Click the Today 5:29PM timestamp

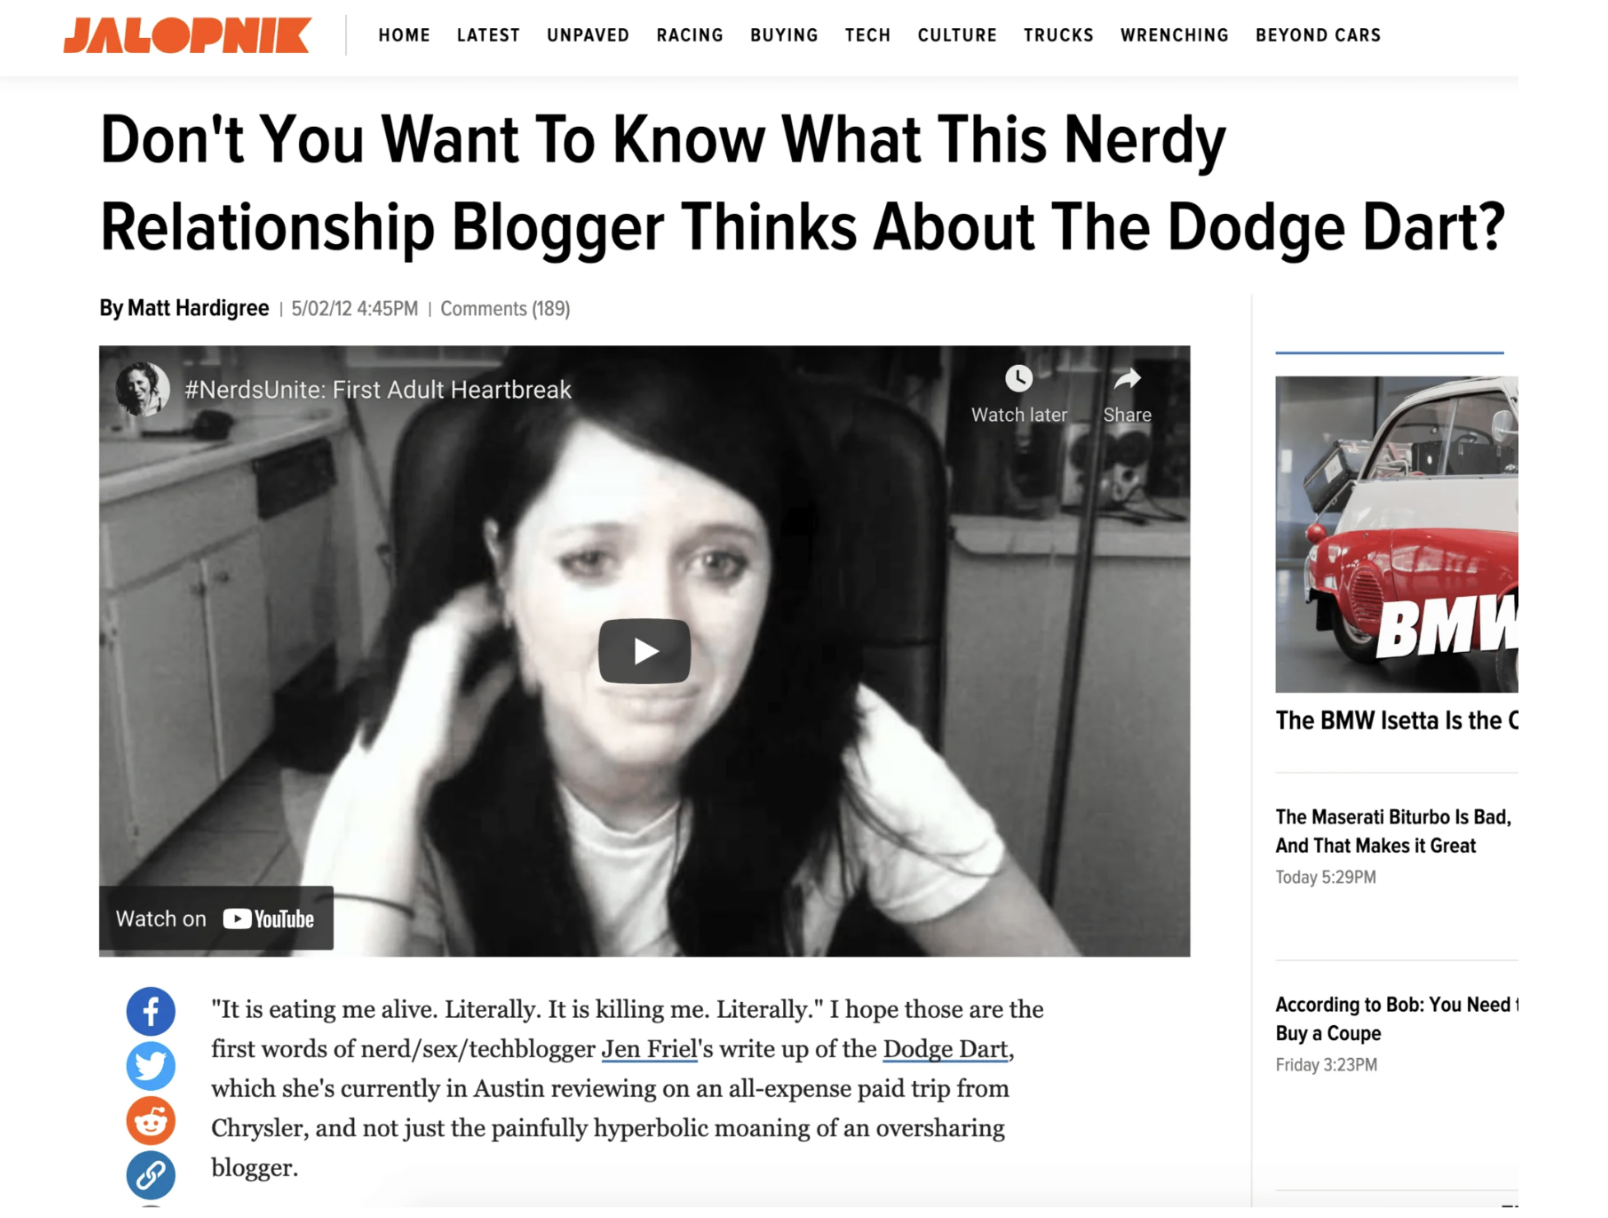click(x=1325, y=877)
